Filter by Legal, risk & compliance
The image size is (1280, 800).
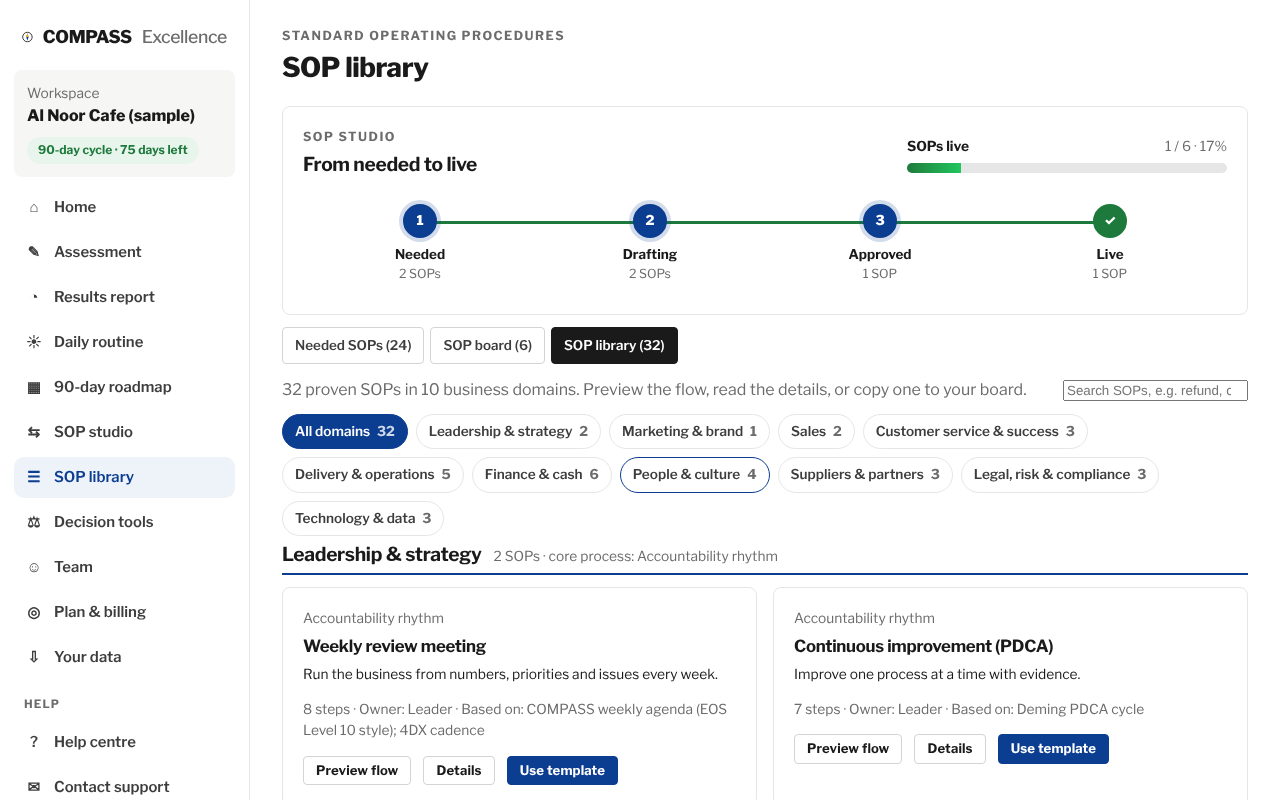click(x=1060, y=475)
